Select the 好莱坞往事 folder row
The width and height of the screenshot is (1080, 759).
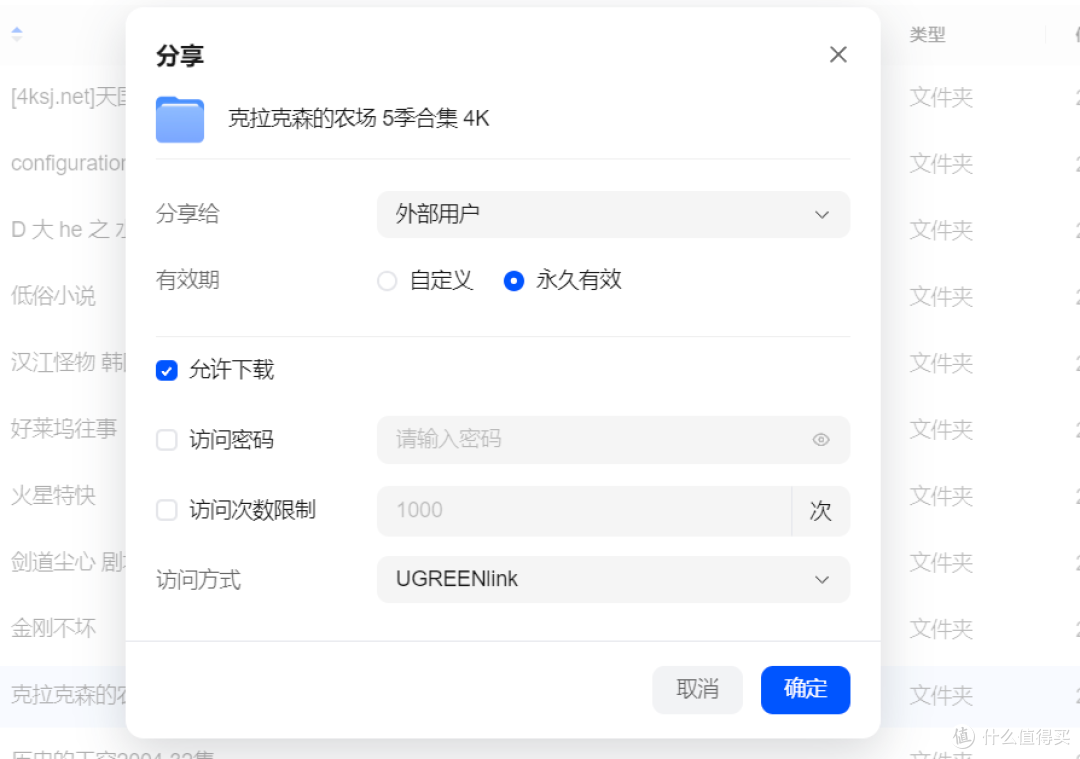pos(63,428)
